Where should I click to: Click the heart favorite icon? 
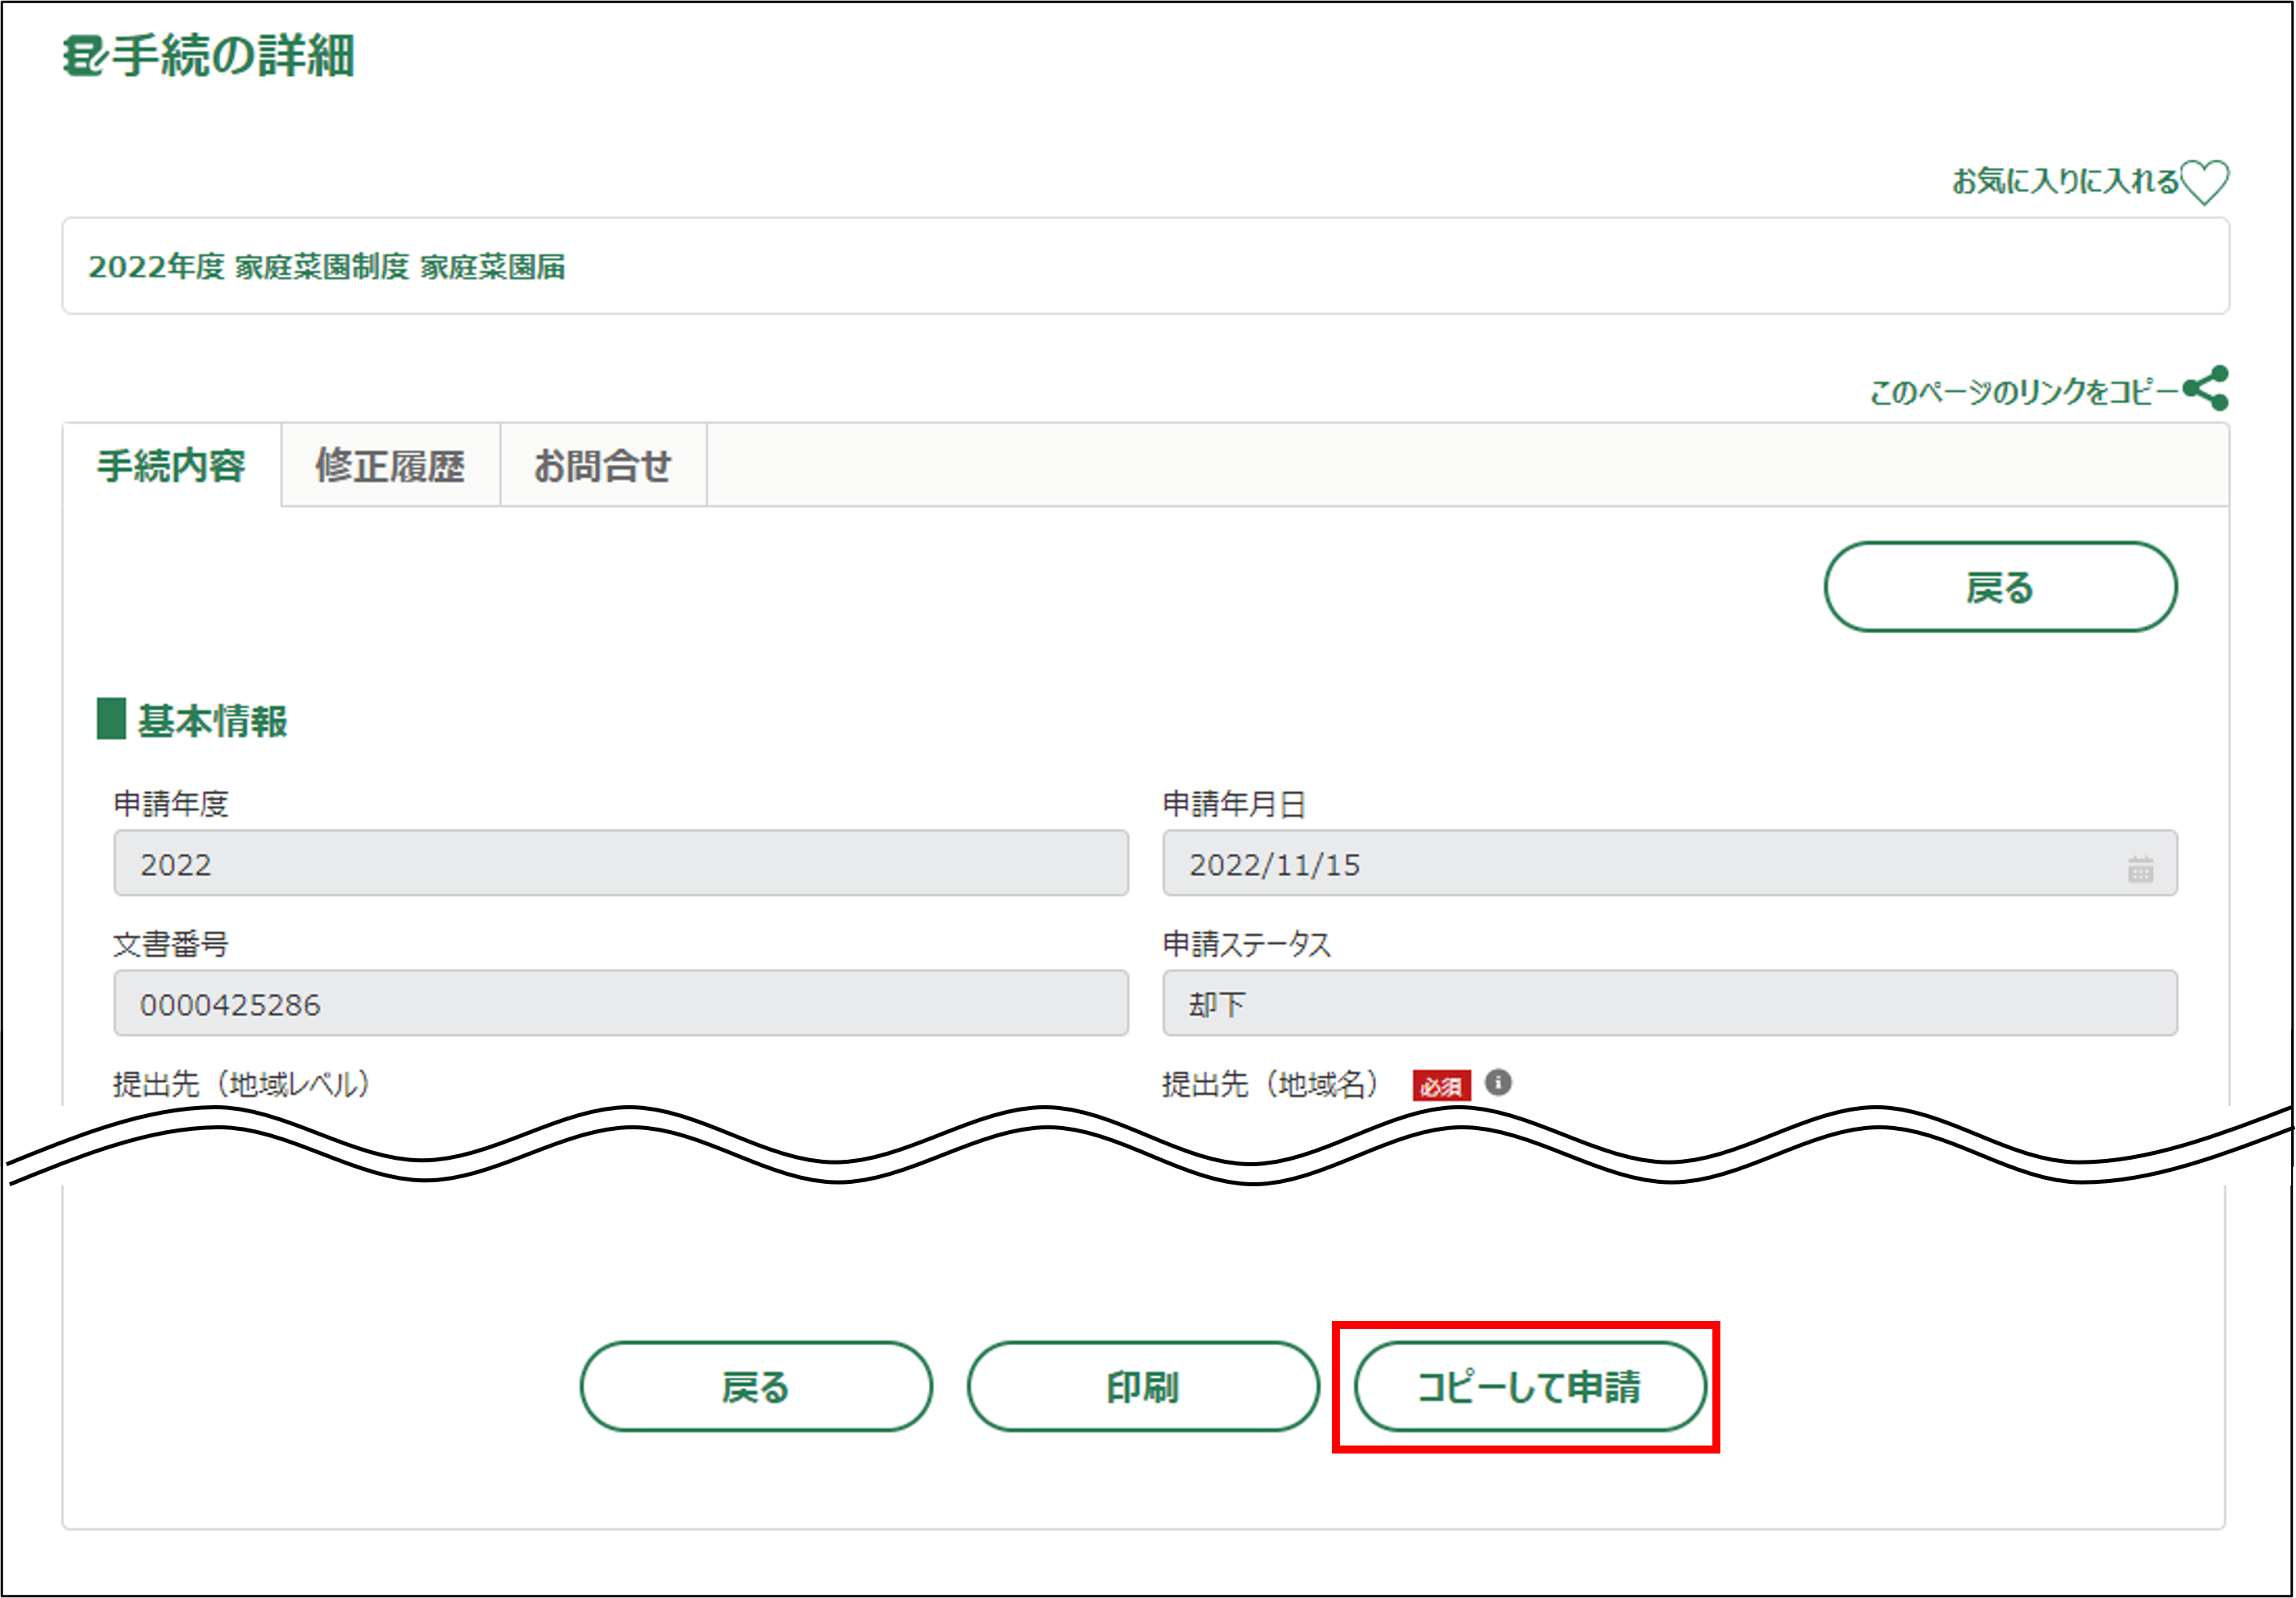2204,182
